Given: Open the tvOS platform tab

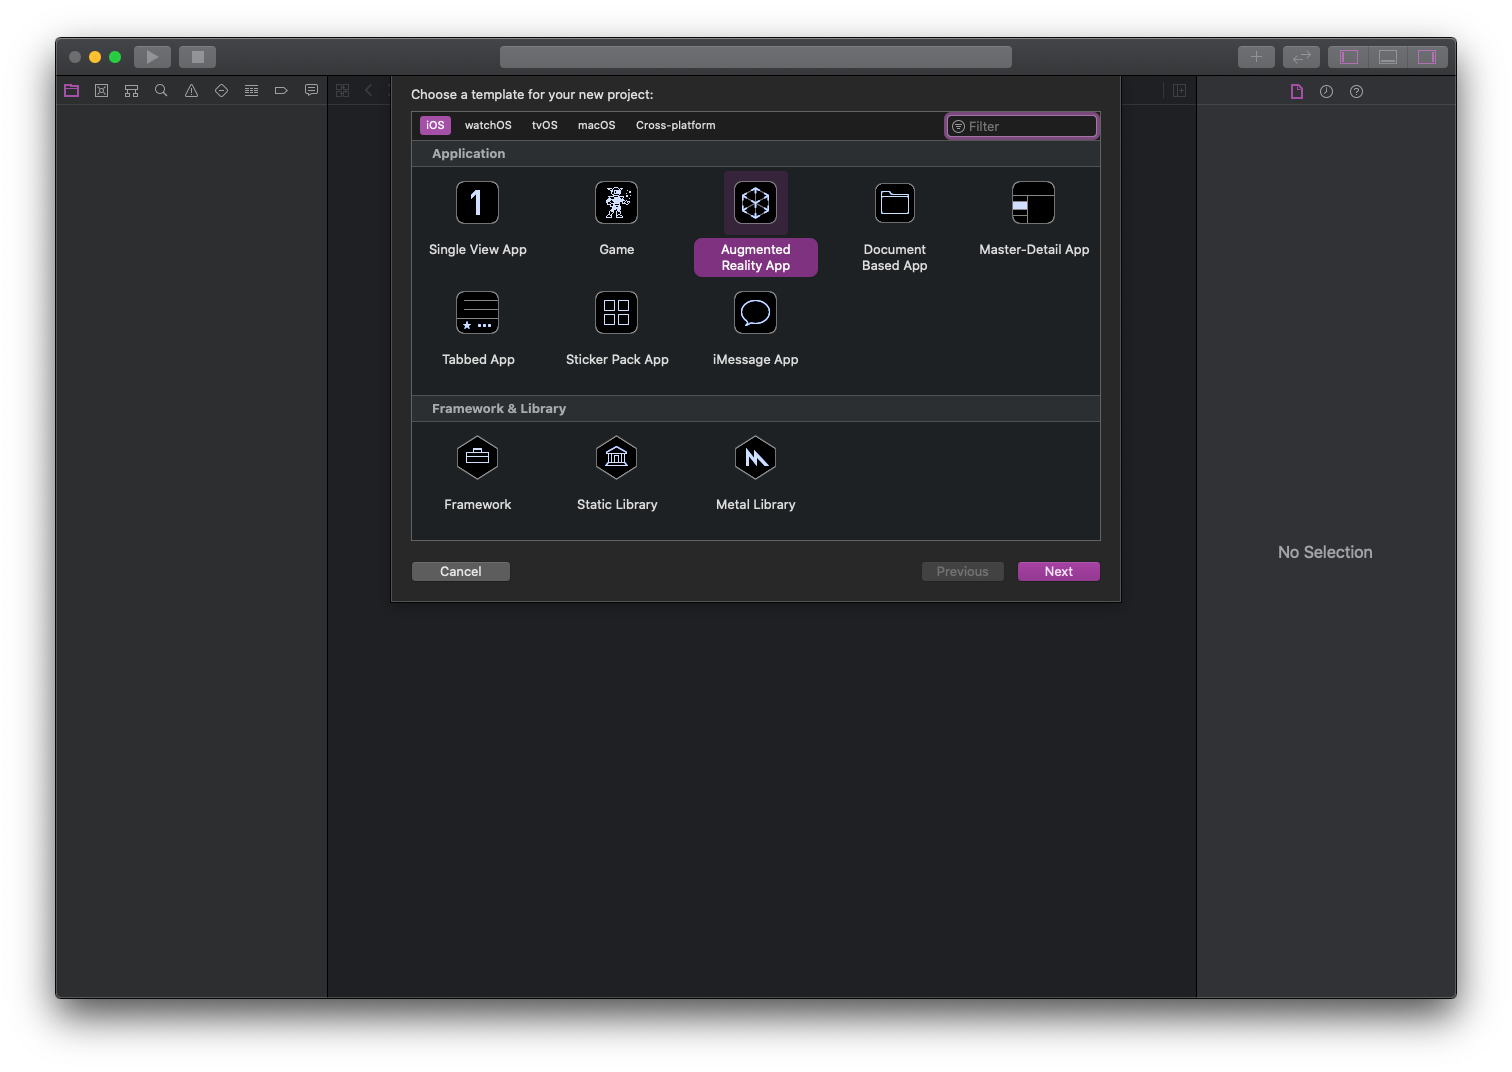Looking at the screenshot, I should click(x=545, y=125).
